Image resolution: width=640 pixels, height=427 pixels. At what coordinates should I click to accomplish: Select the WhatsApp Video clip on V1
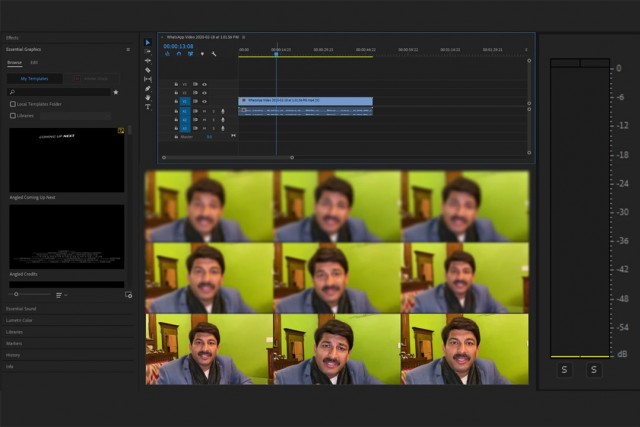(305, 101)
